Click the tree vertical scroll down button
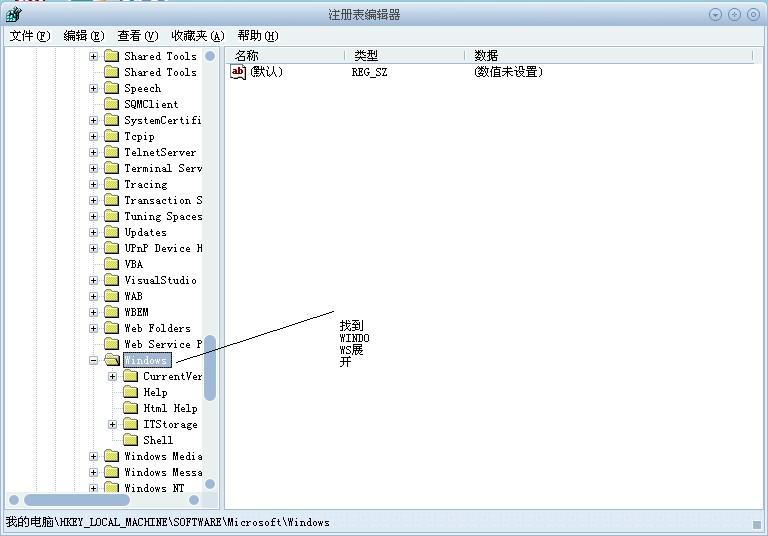Viewport: 768px width, 536px height. (210, 484)
